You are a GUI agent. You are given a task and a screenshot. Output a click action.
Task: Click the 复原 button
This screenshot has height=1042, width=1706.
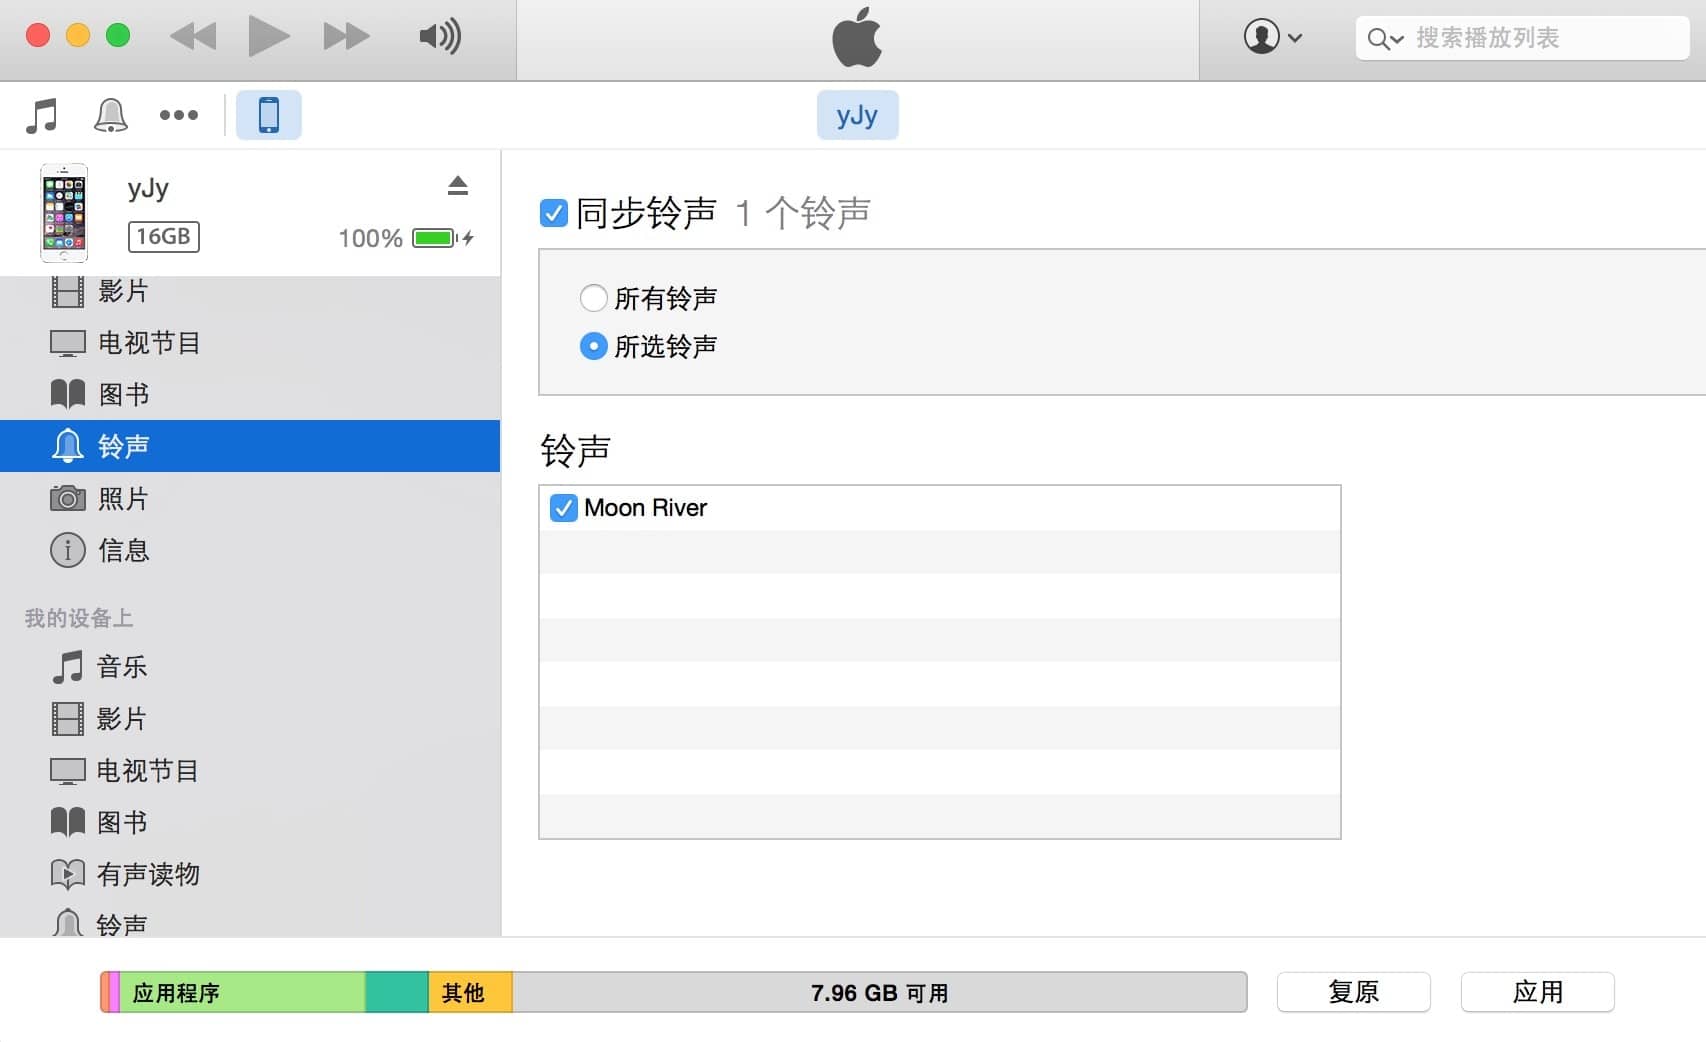click(x=1353, y=992)
